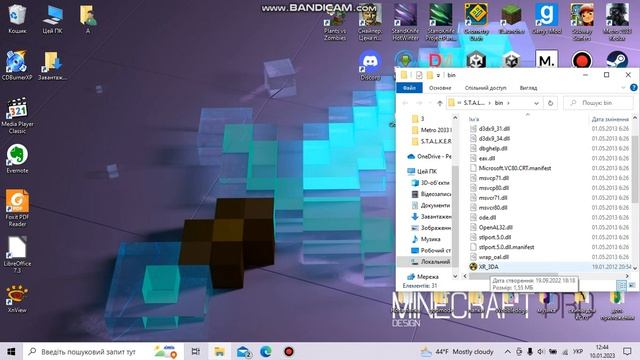Select OneDrive in the navigation pane
This screenshot has width=640, height=360.
[x=430, y=156]
